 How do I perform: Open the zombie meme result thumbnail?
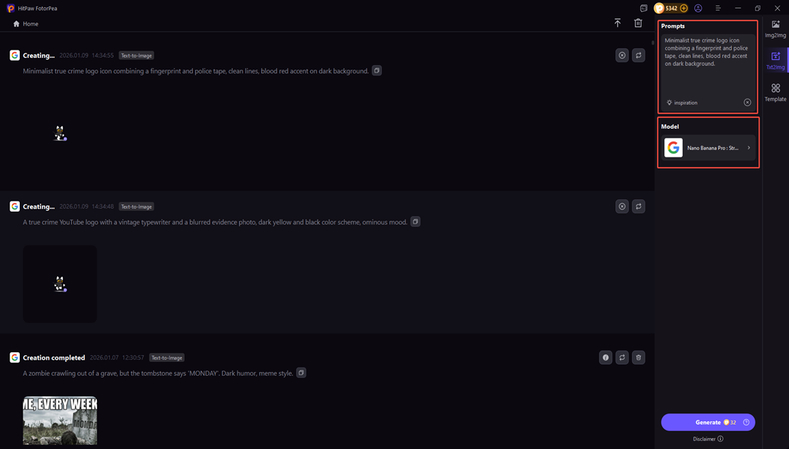tap(60, 420)
